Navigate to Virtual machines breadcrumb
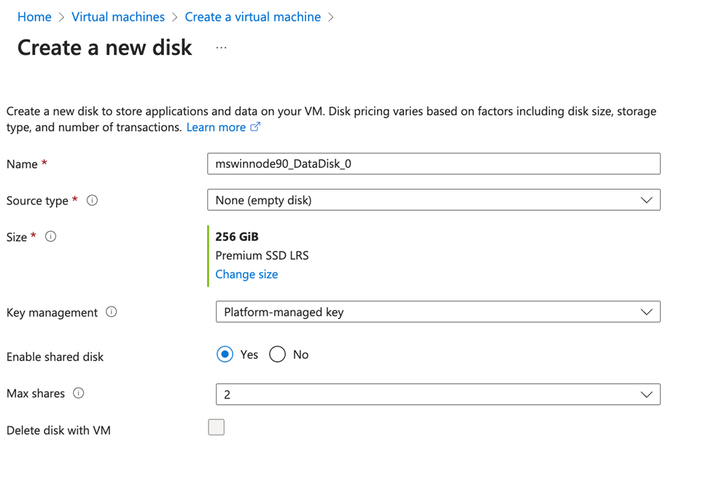This screenshot has height=478, width=711. 118,17
